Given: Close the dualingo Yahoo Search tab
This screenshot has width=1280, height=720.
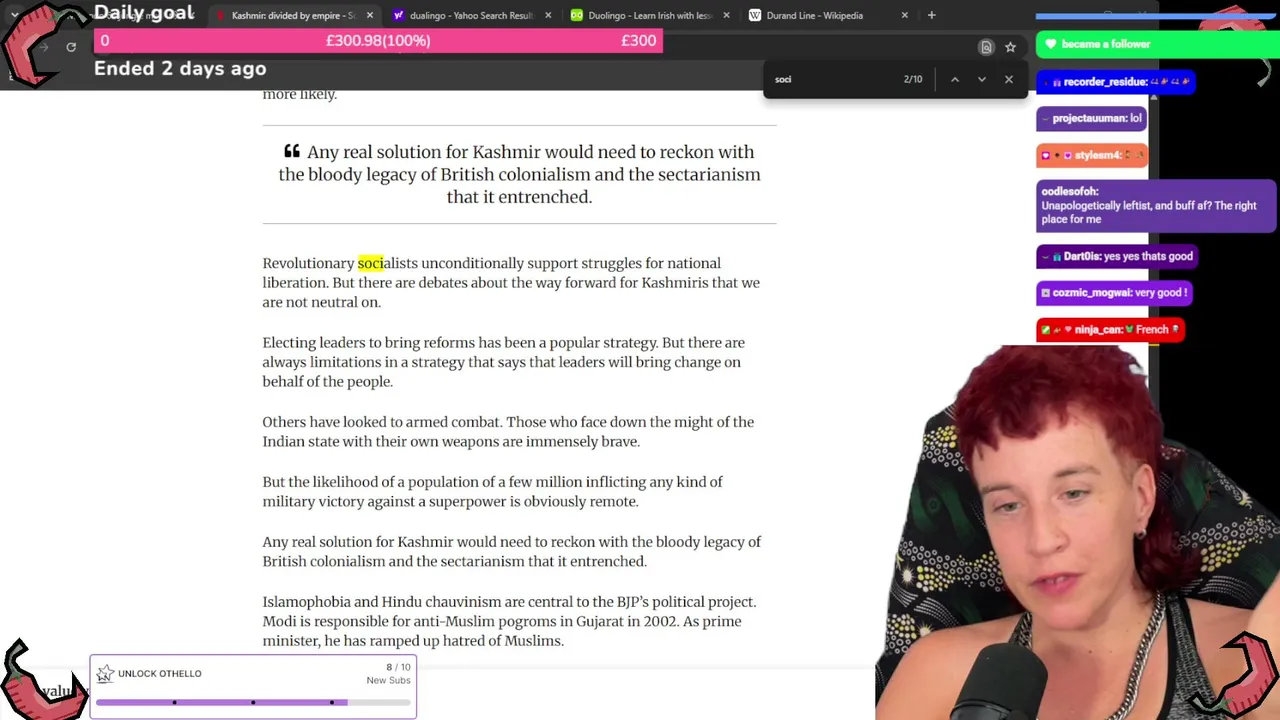Looking at the screenshot, I should pos(548,15).
